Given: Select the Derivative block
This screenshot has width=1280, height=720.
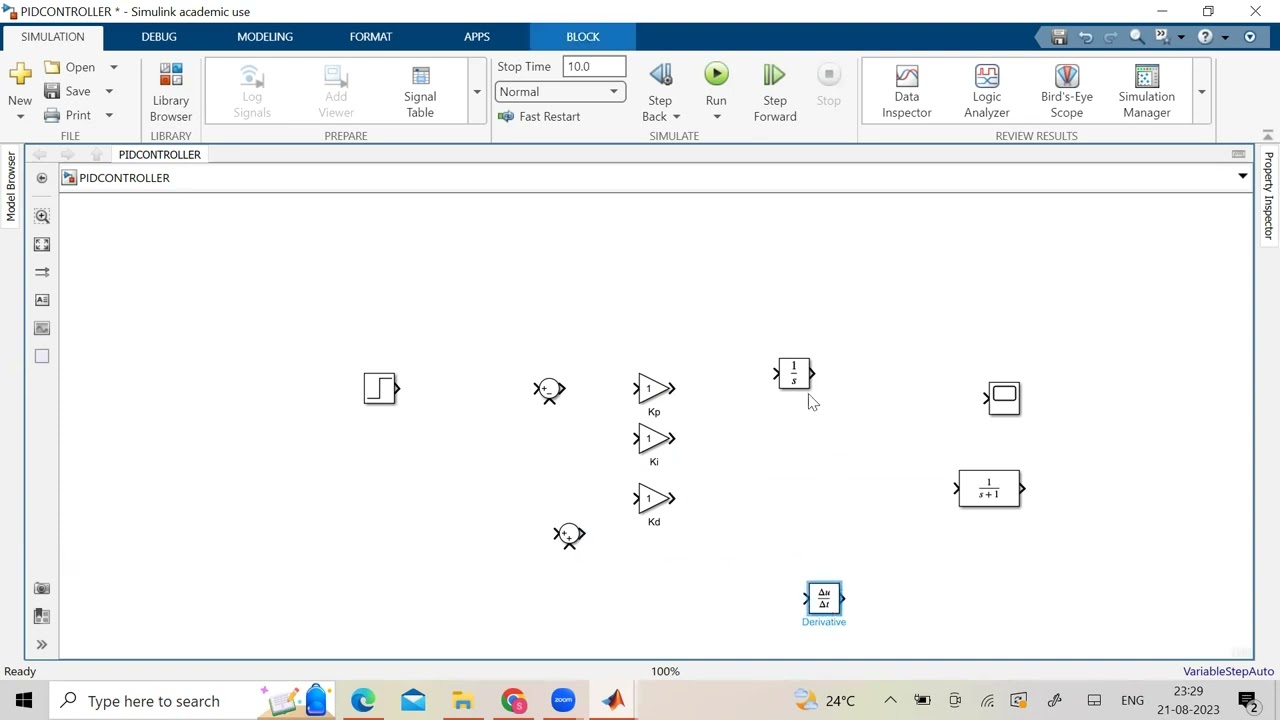Looking at the screenshot, I should point(824,598).
